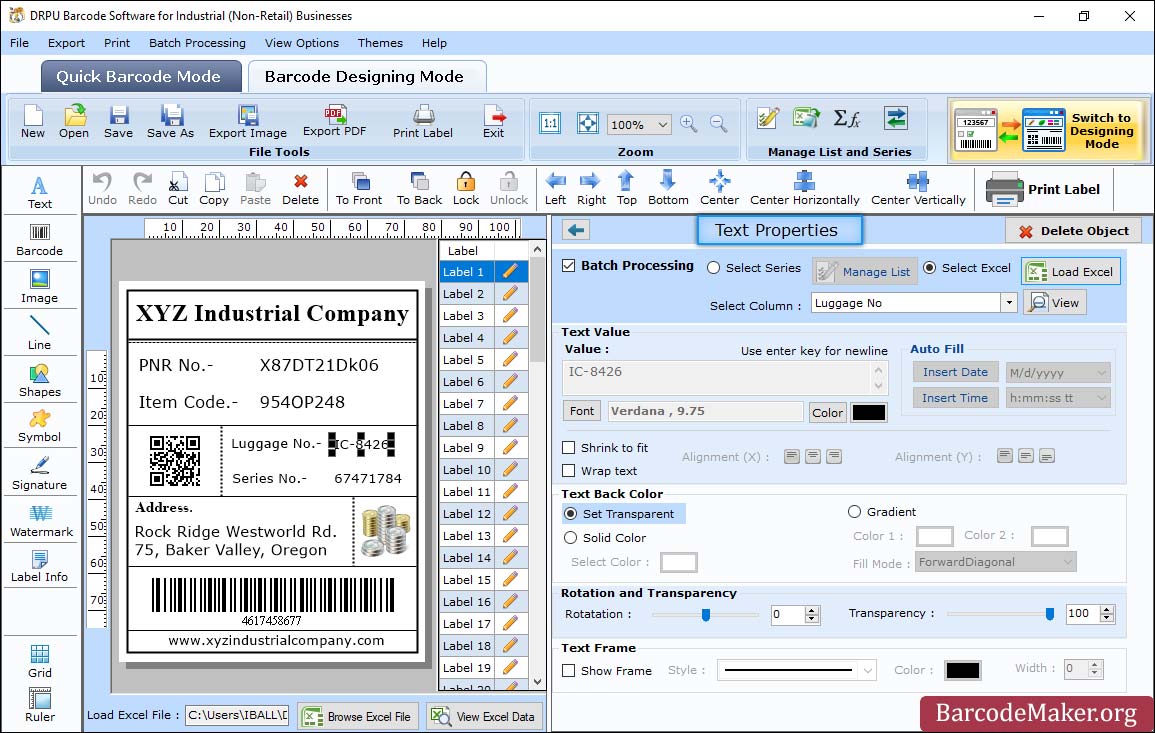
Task: Open the date format dropdown
Action: click(1101, 373)
